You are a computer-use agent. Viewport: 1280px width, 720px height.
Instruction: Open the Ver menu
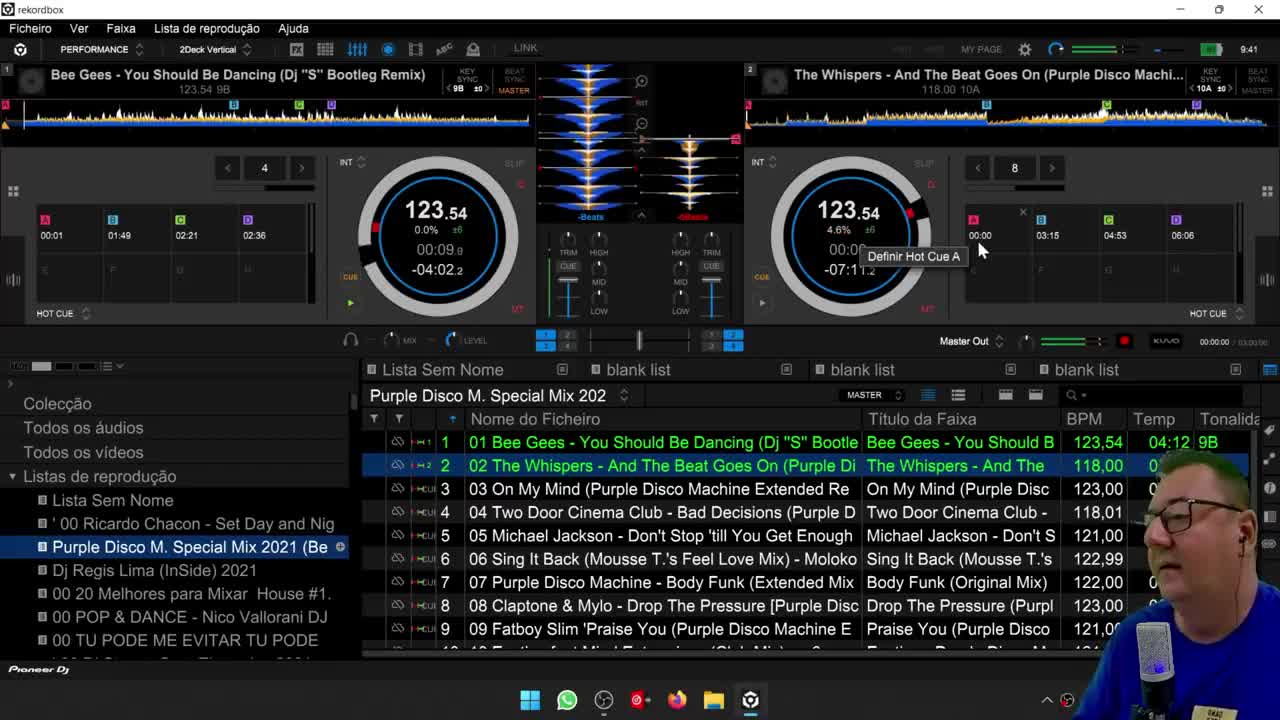(79, 28)
